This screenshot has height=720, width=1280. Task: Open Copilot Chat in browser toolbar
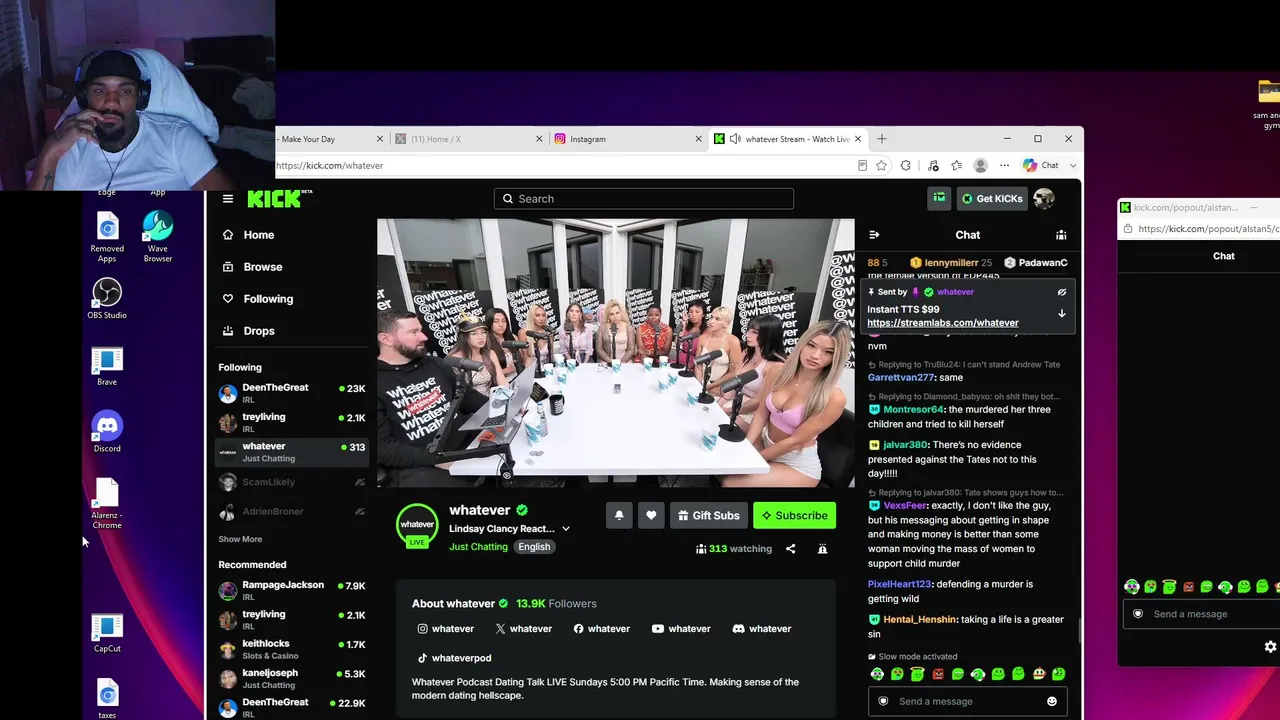pyautogui.click(x=1041, y=166)
